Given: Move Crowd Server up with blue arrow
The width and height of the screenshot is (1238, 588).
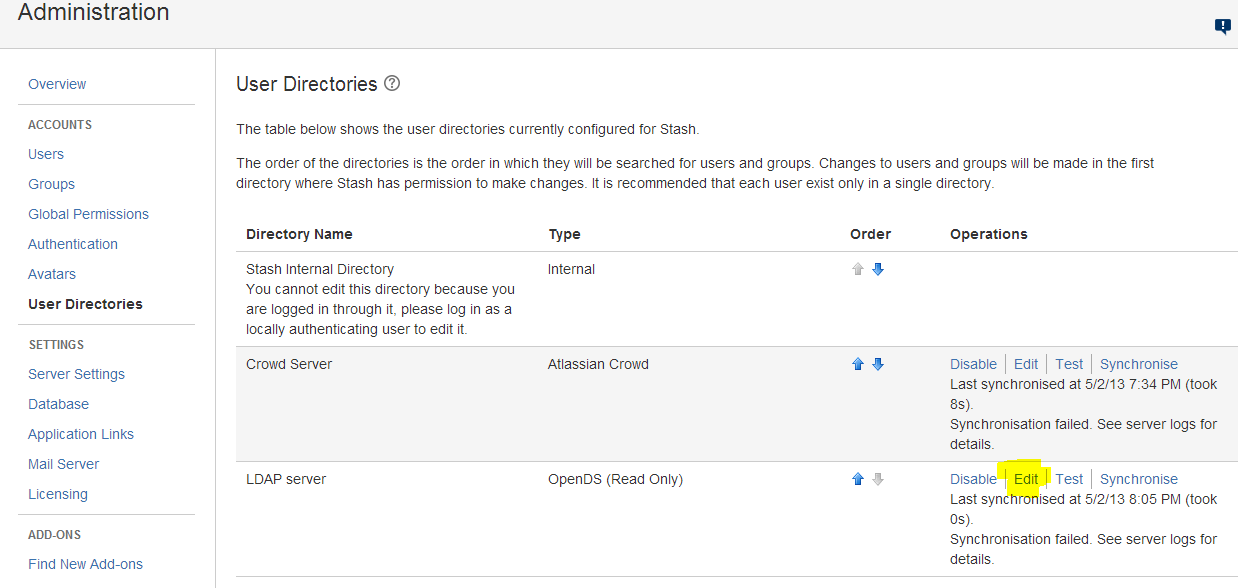Looking at the screenshot, I should 857,364.
